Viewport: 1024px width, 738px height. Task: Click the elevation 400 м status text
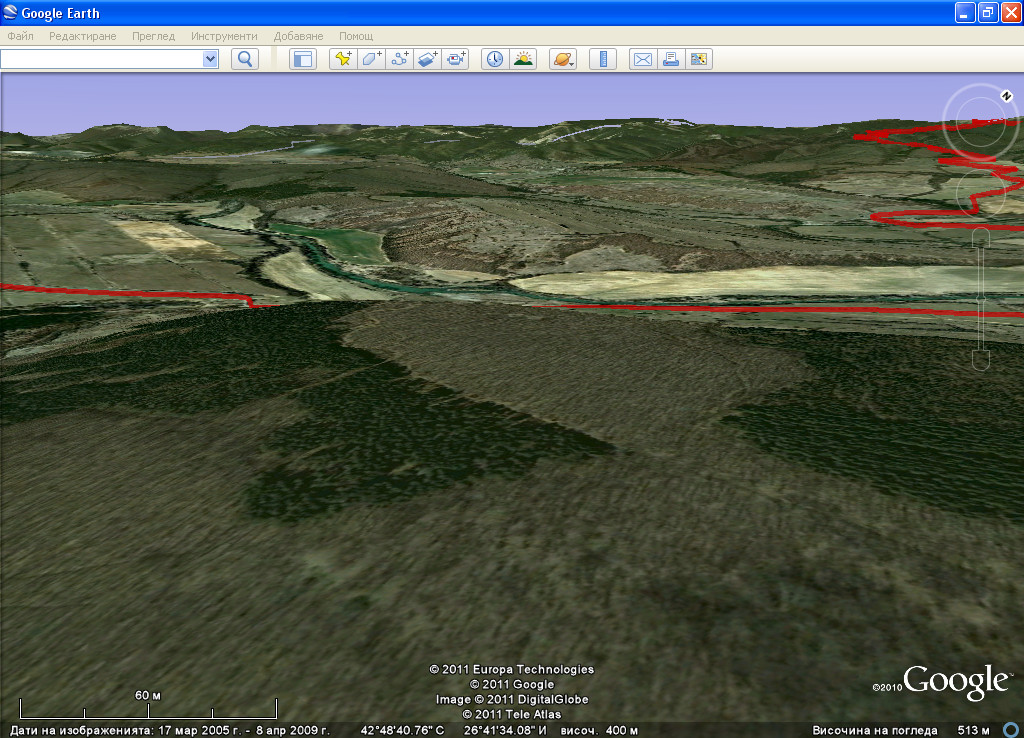(599, 730)
